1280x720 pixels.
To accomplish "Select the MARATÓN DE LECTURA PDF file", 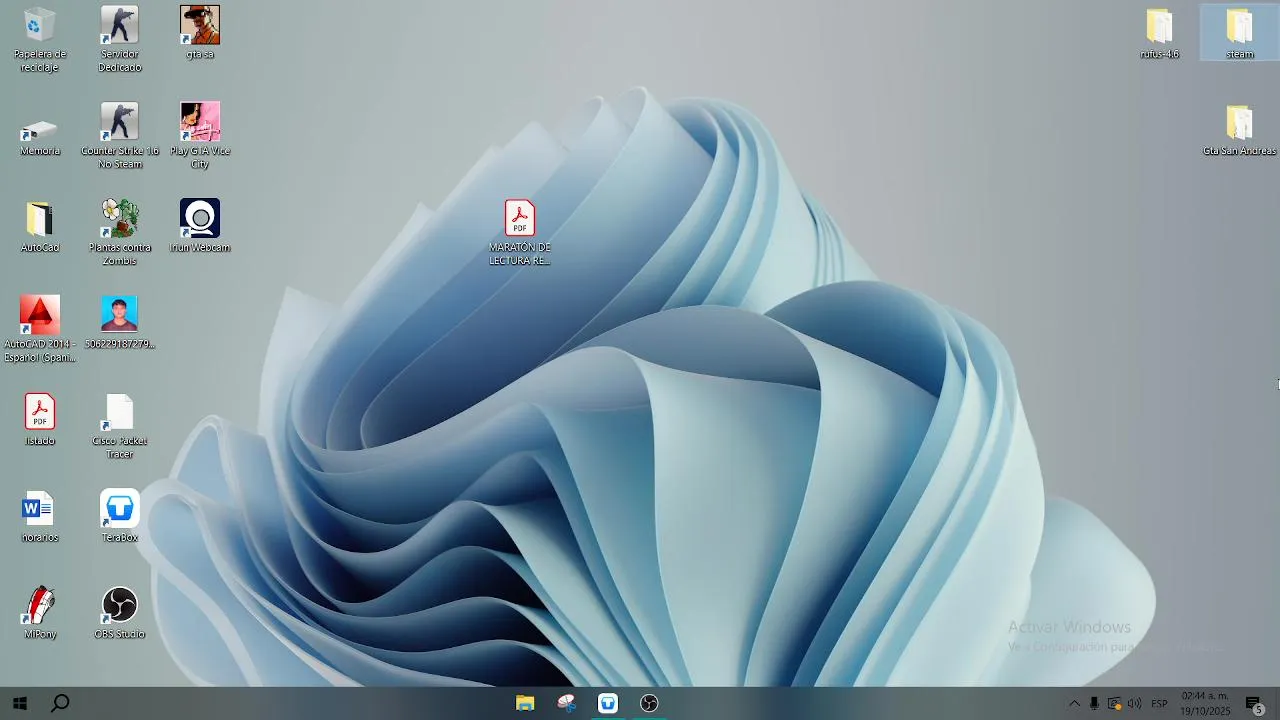I will (x=520, y=232).
